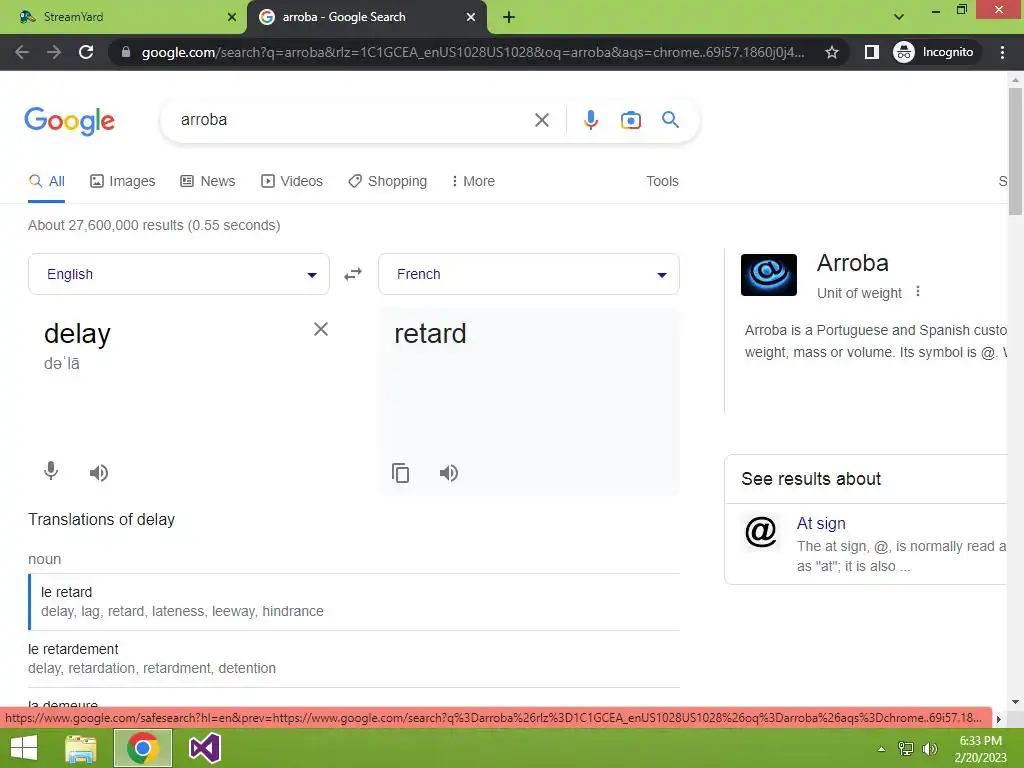Click the Google logo
Image resolution: width=1024 pixels, height=768 pixels.
[x=69, y=121]
